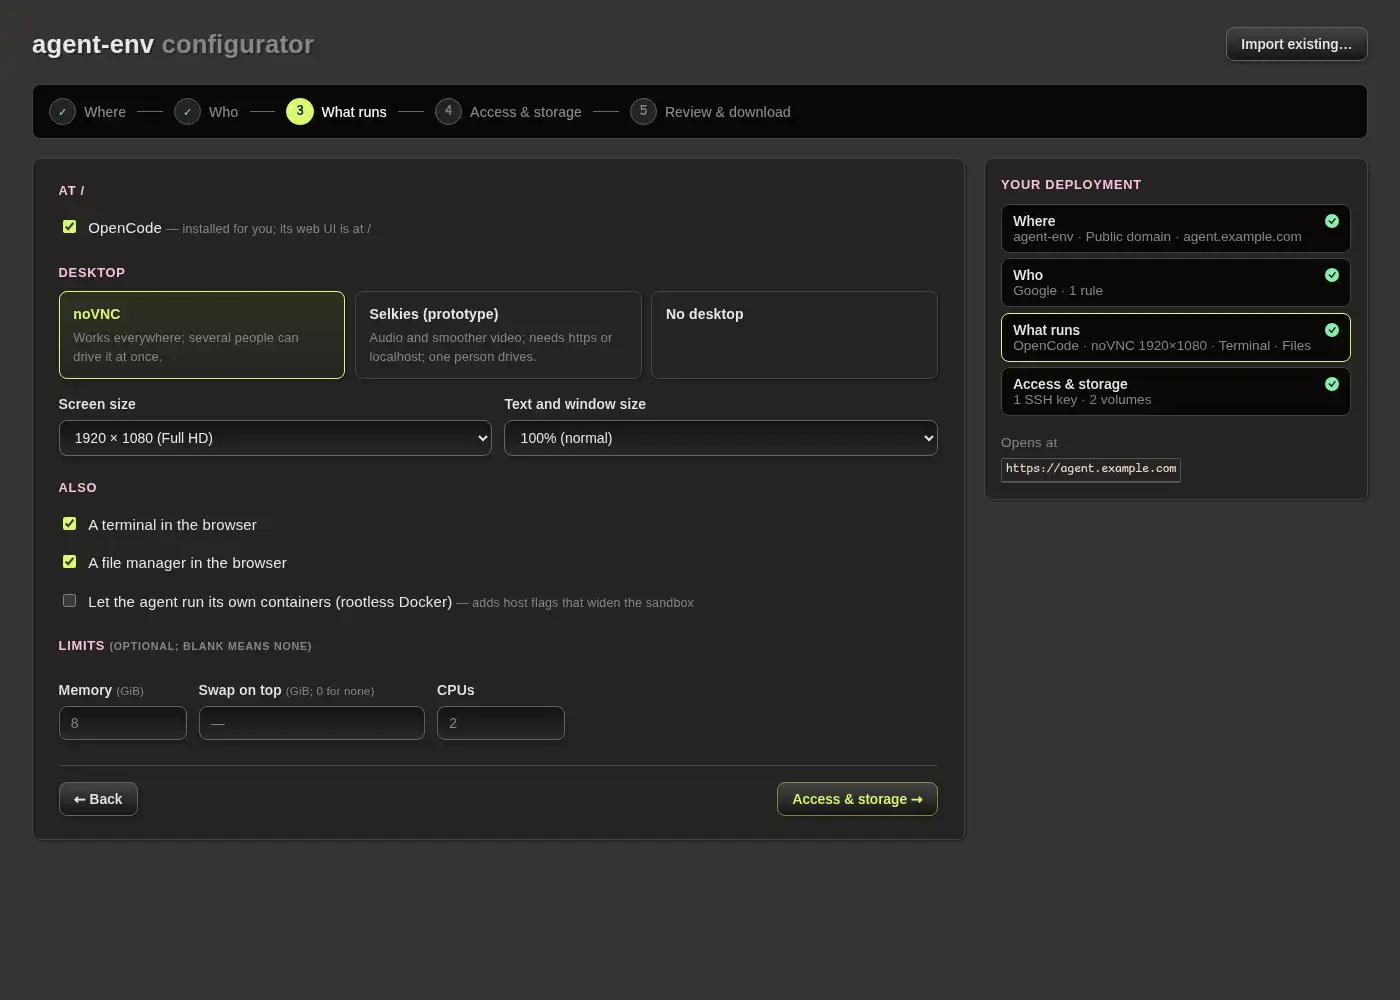Disable the terminal in the browser option
Viewport: 1400px width, 1000px height.
[x=70, y=524]
